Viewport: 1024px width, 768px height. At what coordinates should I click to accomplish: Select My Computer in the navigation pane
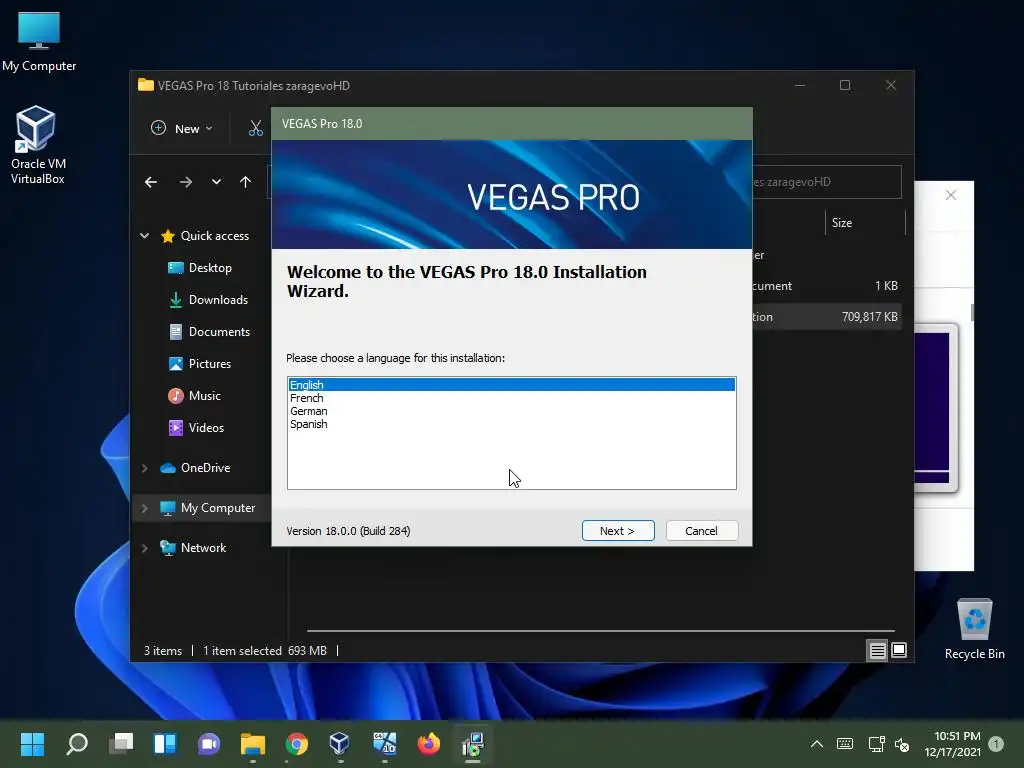(x=208, y=507)
